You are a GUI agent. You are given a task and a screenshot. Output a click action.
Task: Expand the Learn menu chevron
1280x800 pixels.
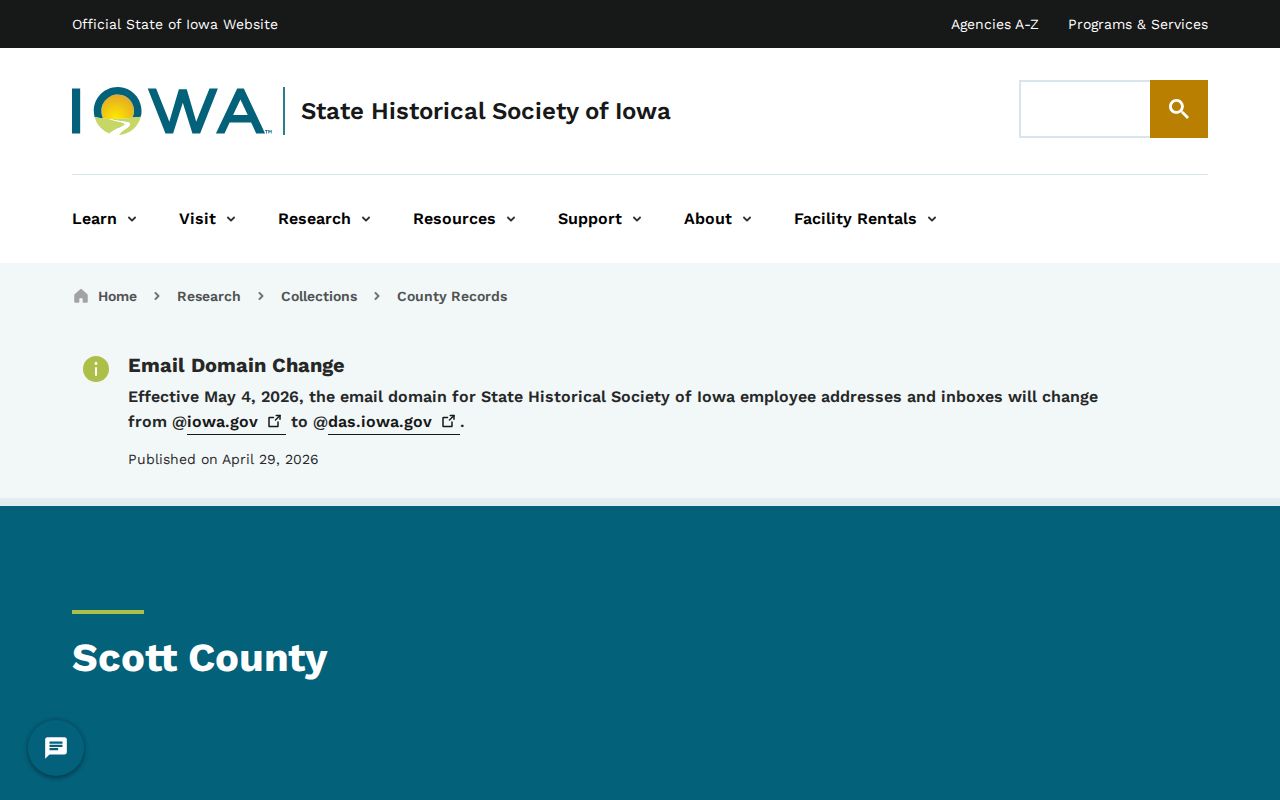click(132, 219)
